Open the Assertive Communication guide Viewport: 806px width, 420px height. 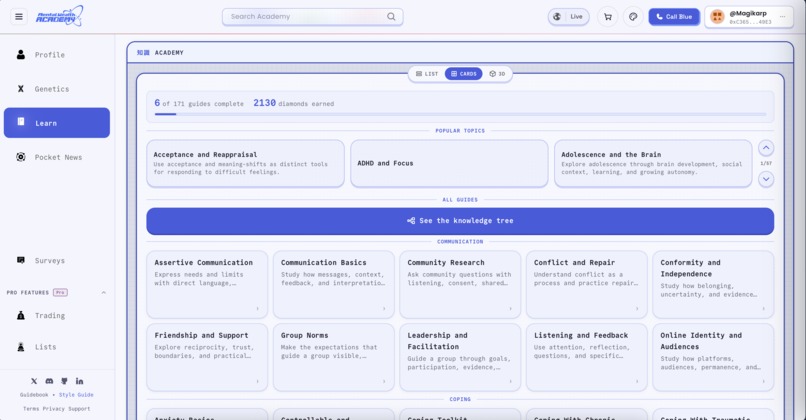click(x=207, y=284)
